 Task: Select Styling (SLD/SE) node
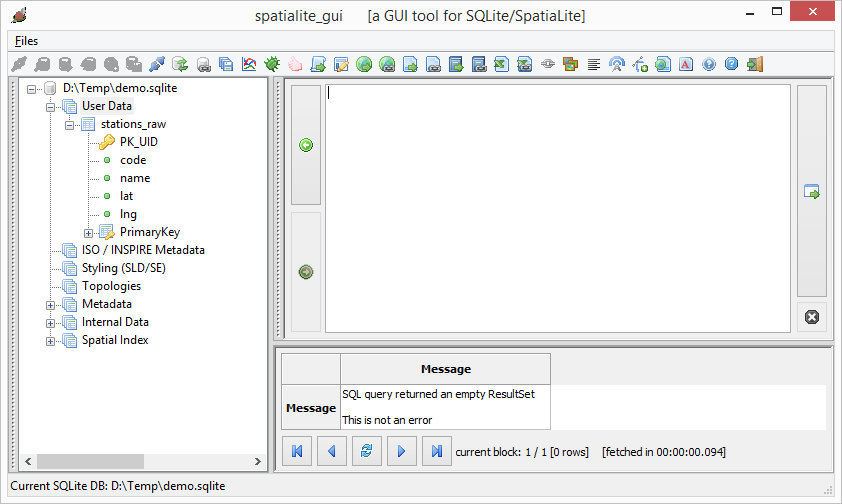pos(124,268)
